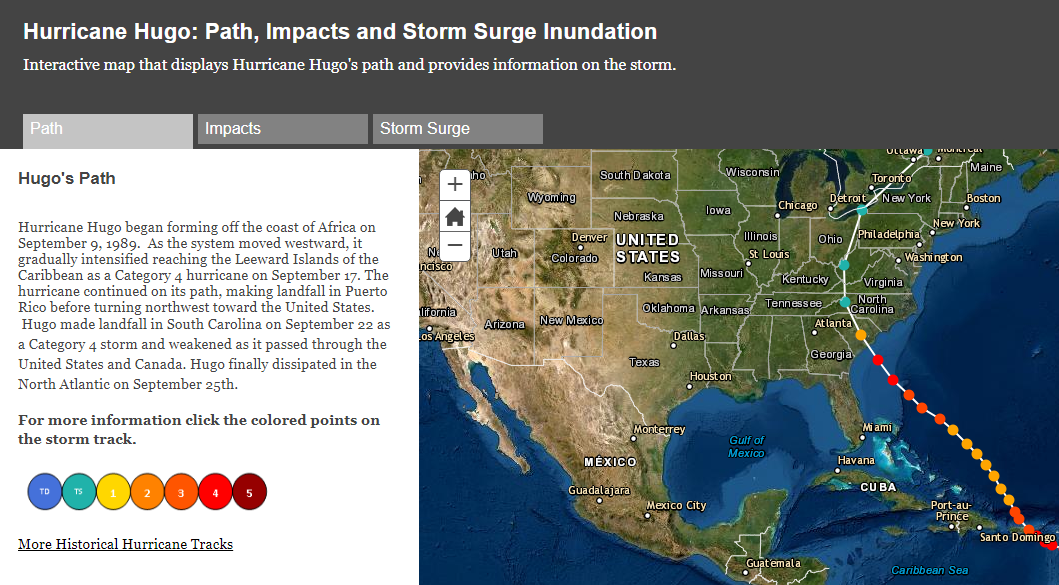
Task: Click the Category 3 legend circle
Action: (x=181, y=492)
